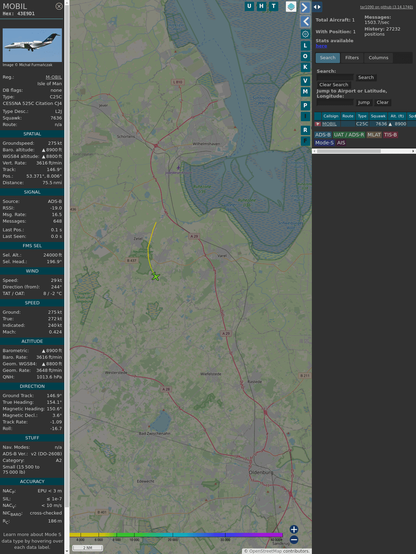Click the K map control button
Image resolution: width=416 pixels, height=554 pixels.
(x=305, y=67)
